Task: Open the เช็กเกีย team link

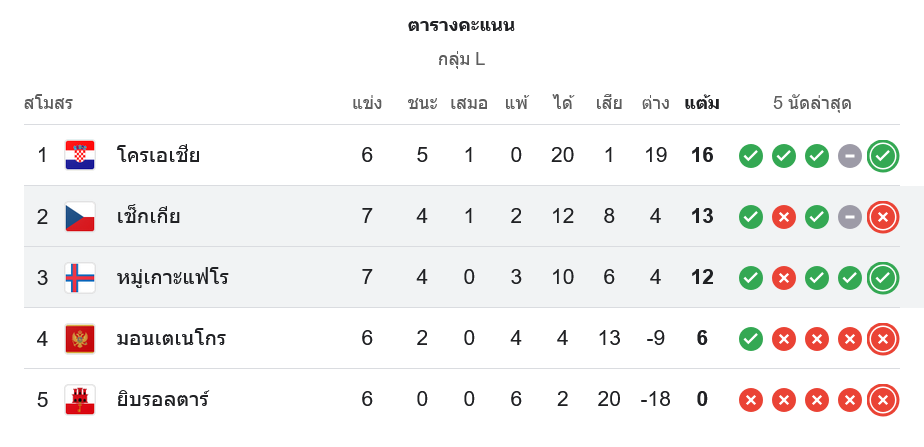Action: (x=148, y=216)
